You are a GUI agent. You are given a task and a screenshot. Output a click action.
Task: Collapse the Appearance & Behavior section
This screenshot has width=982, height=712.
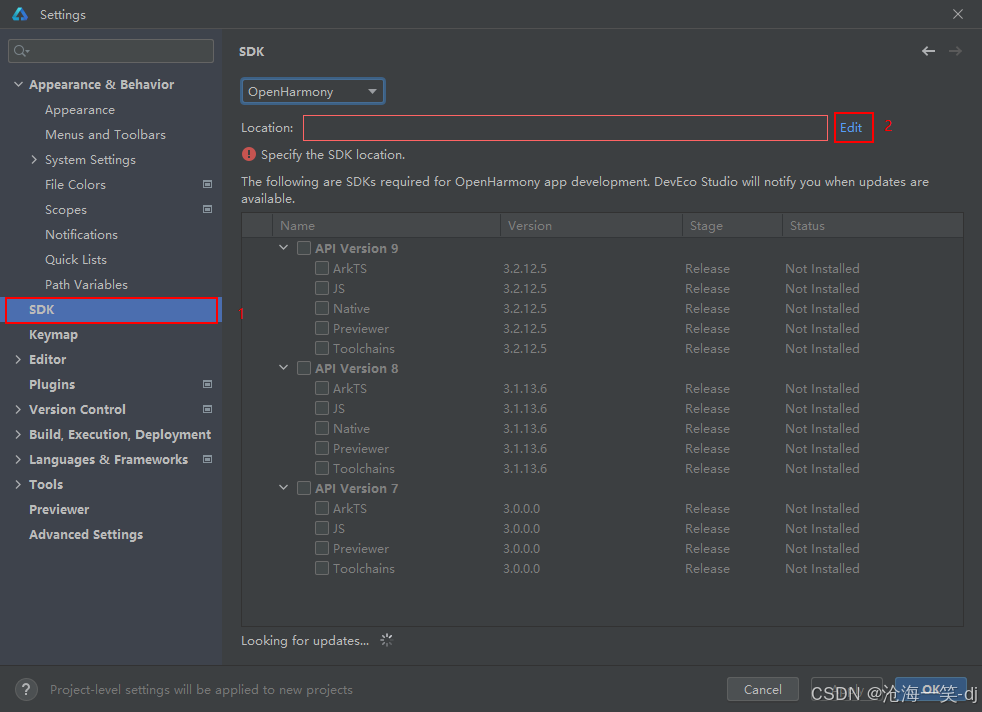pyautogui.click(x=18, y=84)
